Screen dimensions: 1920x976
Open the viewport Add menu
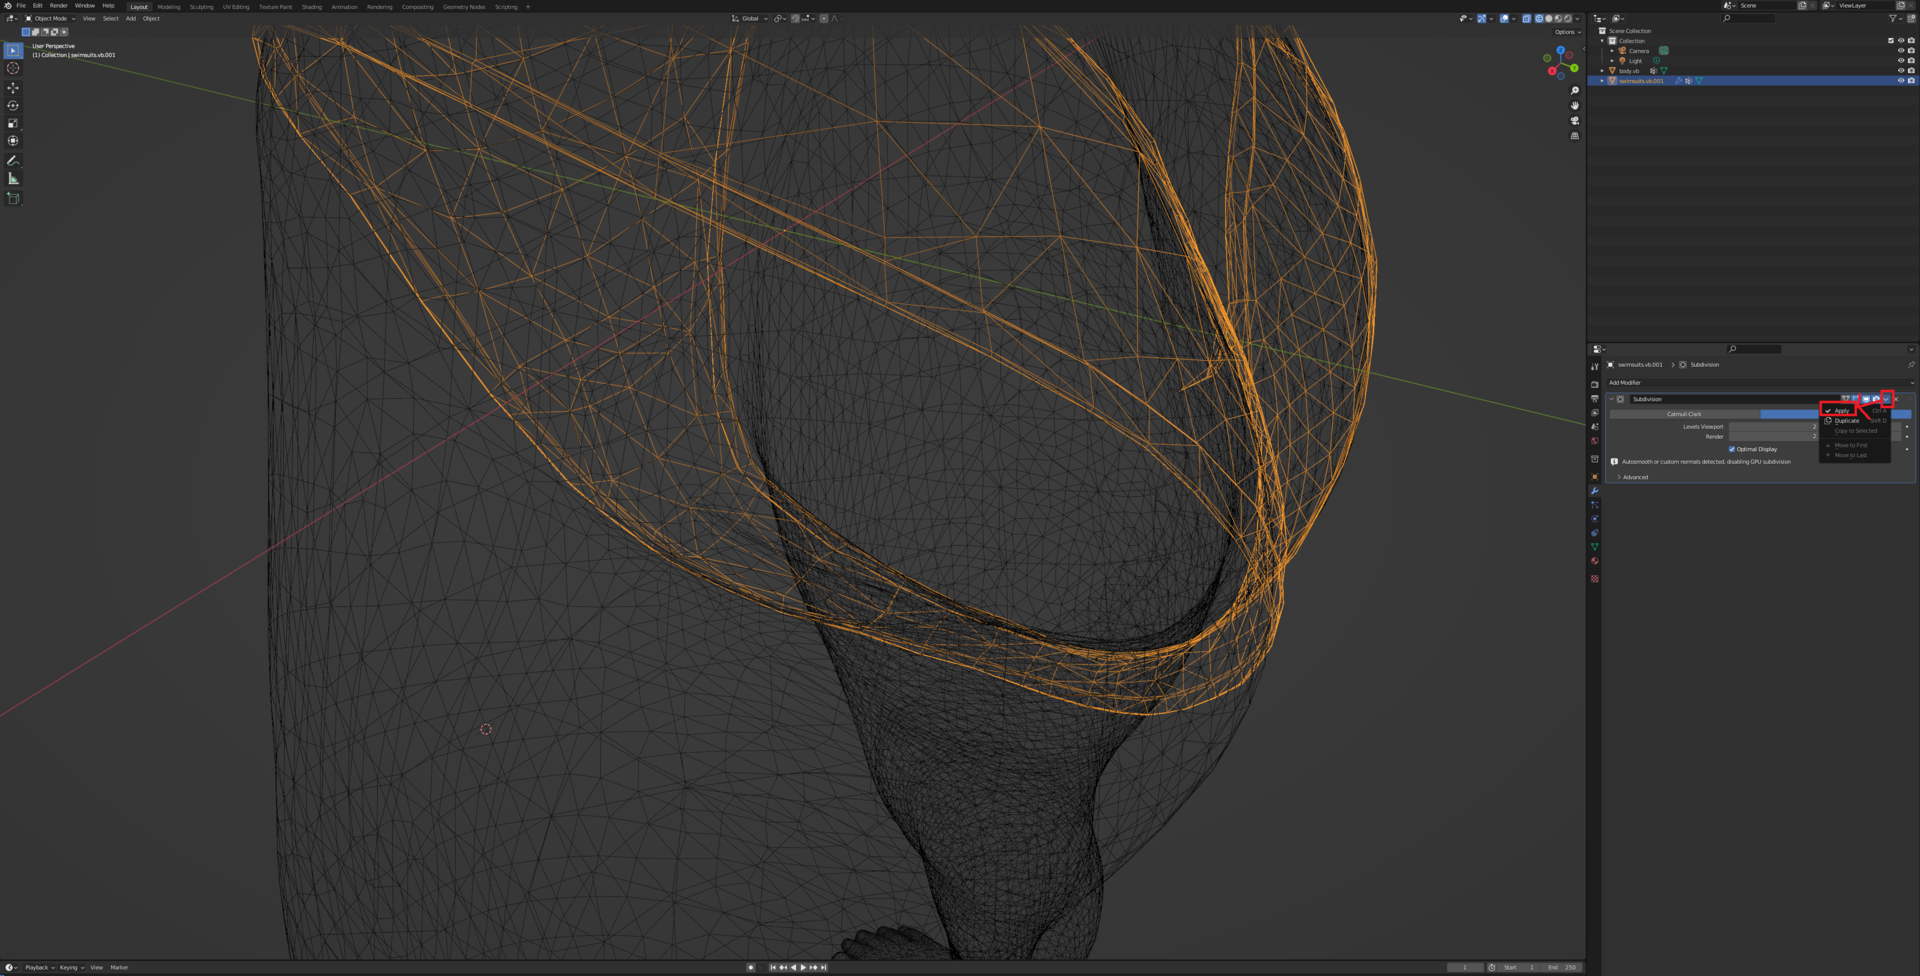tap(131, 19)
